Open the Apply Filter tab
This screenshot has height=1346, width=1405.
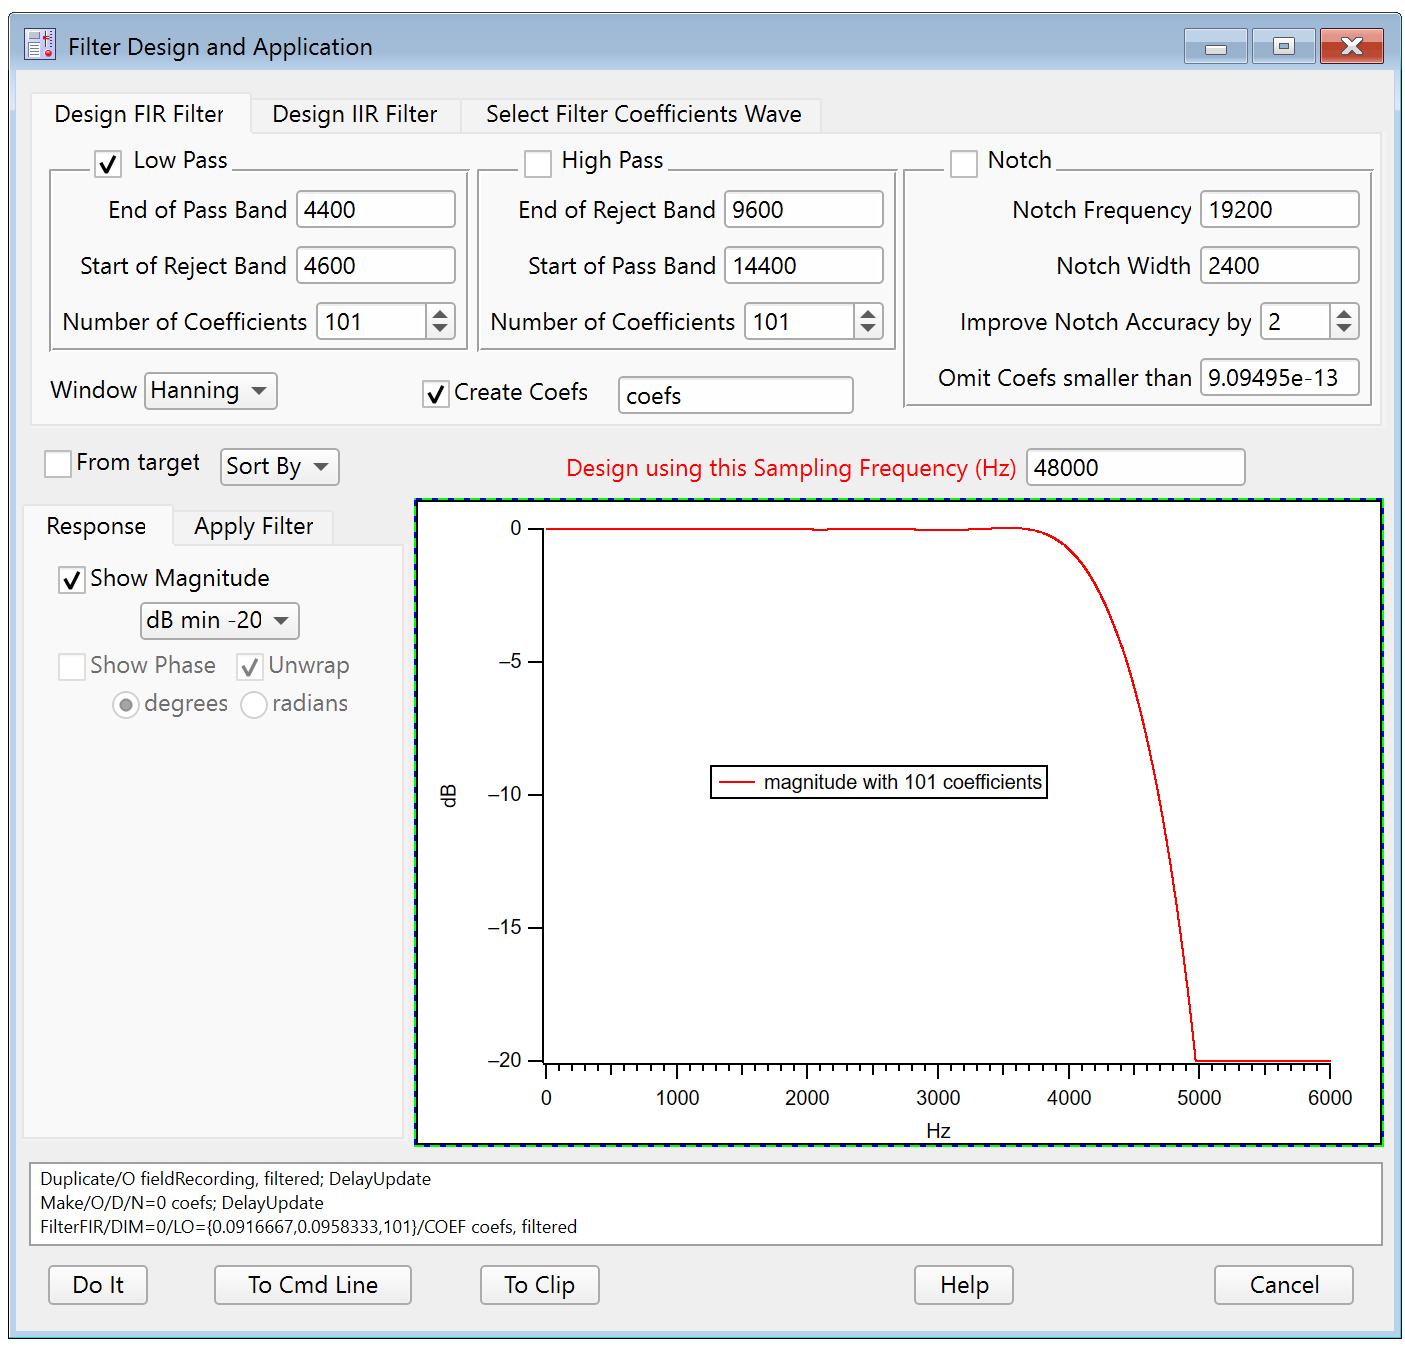253,527
